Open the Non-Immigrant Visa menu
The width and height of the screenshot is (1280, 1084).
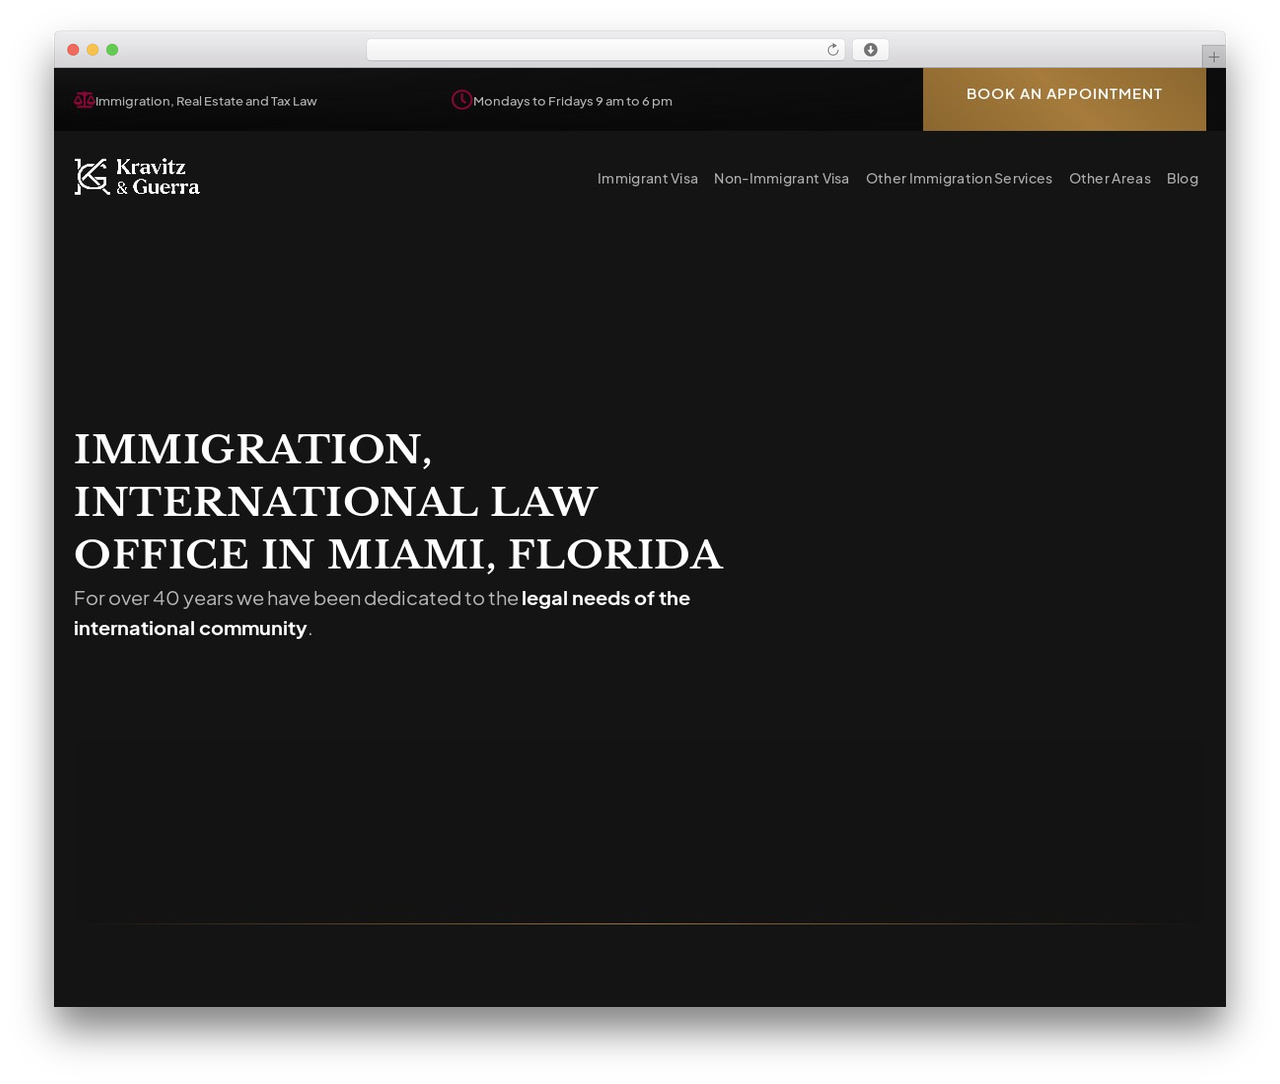781,179
